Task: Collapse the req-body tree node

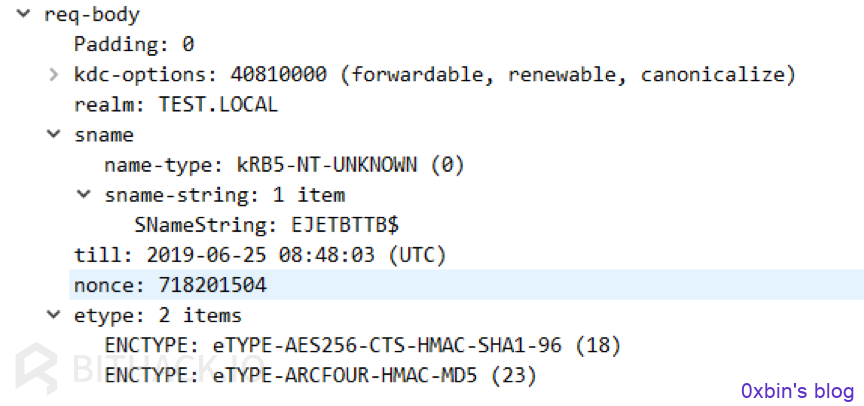Action: click(x=23, y=14)
